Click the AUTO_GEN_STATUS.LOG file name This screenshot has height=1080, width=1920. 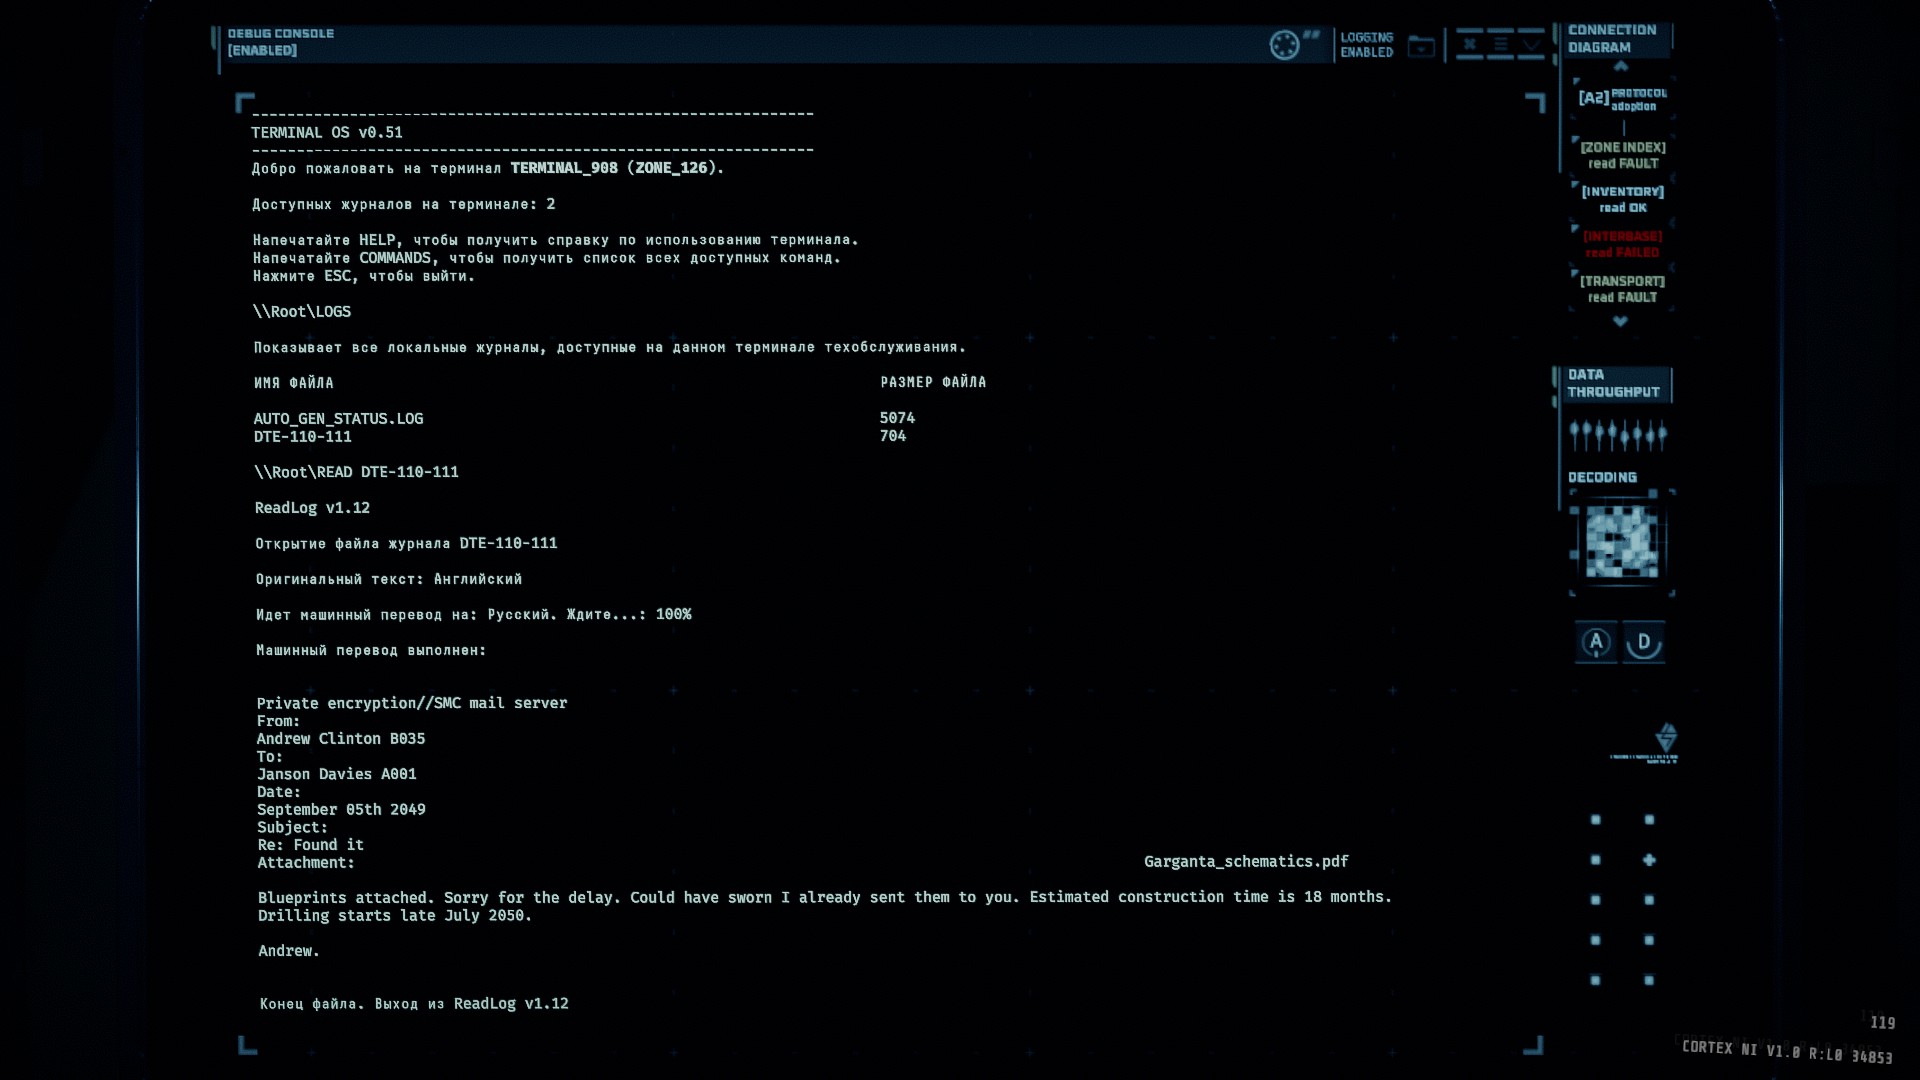click(338, 418)
